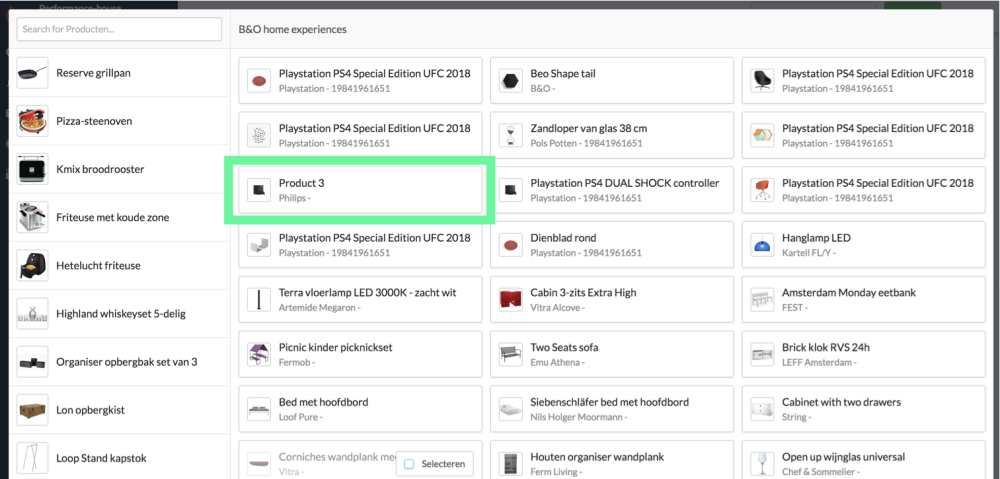Viewport: 1000px width, 479px height.
Task: Choose the Cabin 3-zits Extra High red sofa icon
Action: click(x=510, y=300)
